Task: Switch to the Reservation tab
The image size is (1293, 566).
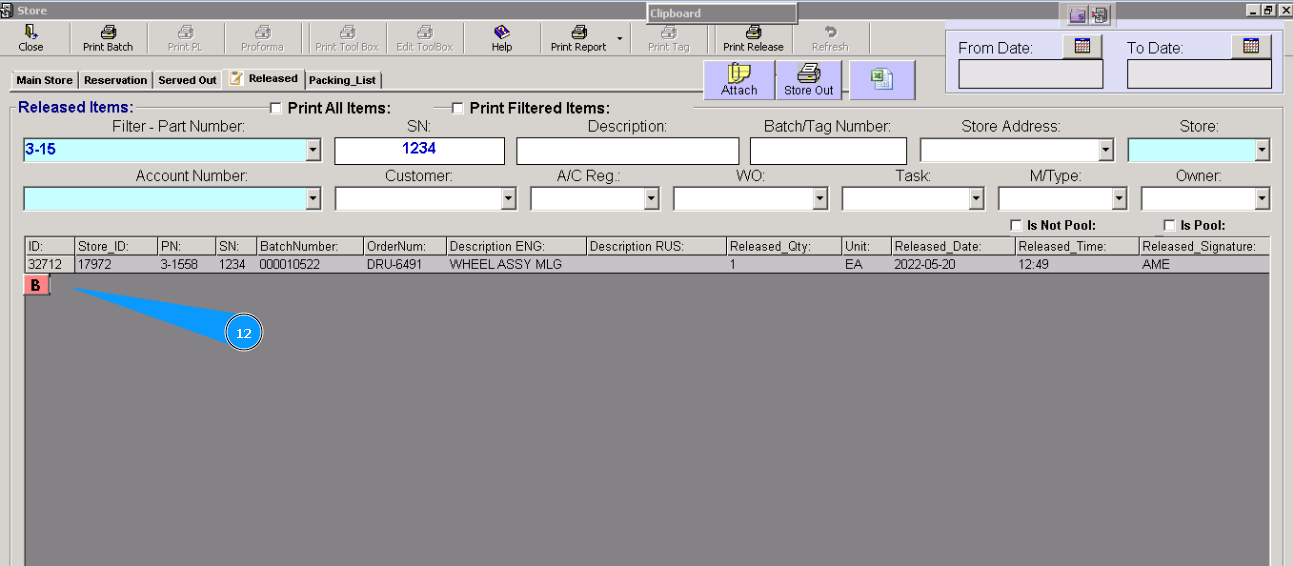Action: (x=115, y=80)
